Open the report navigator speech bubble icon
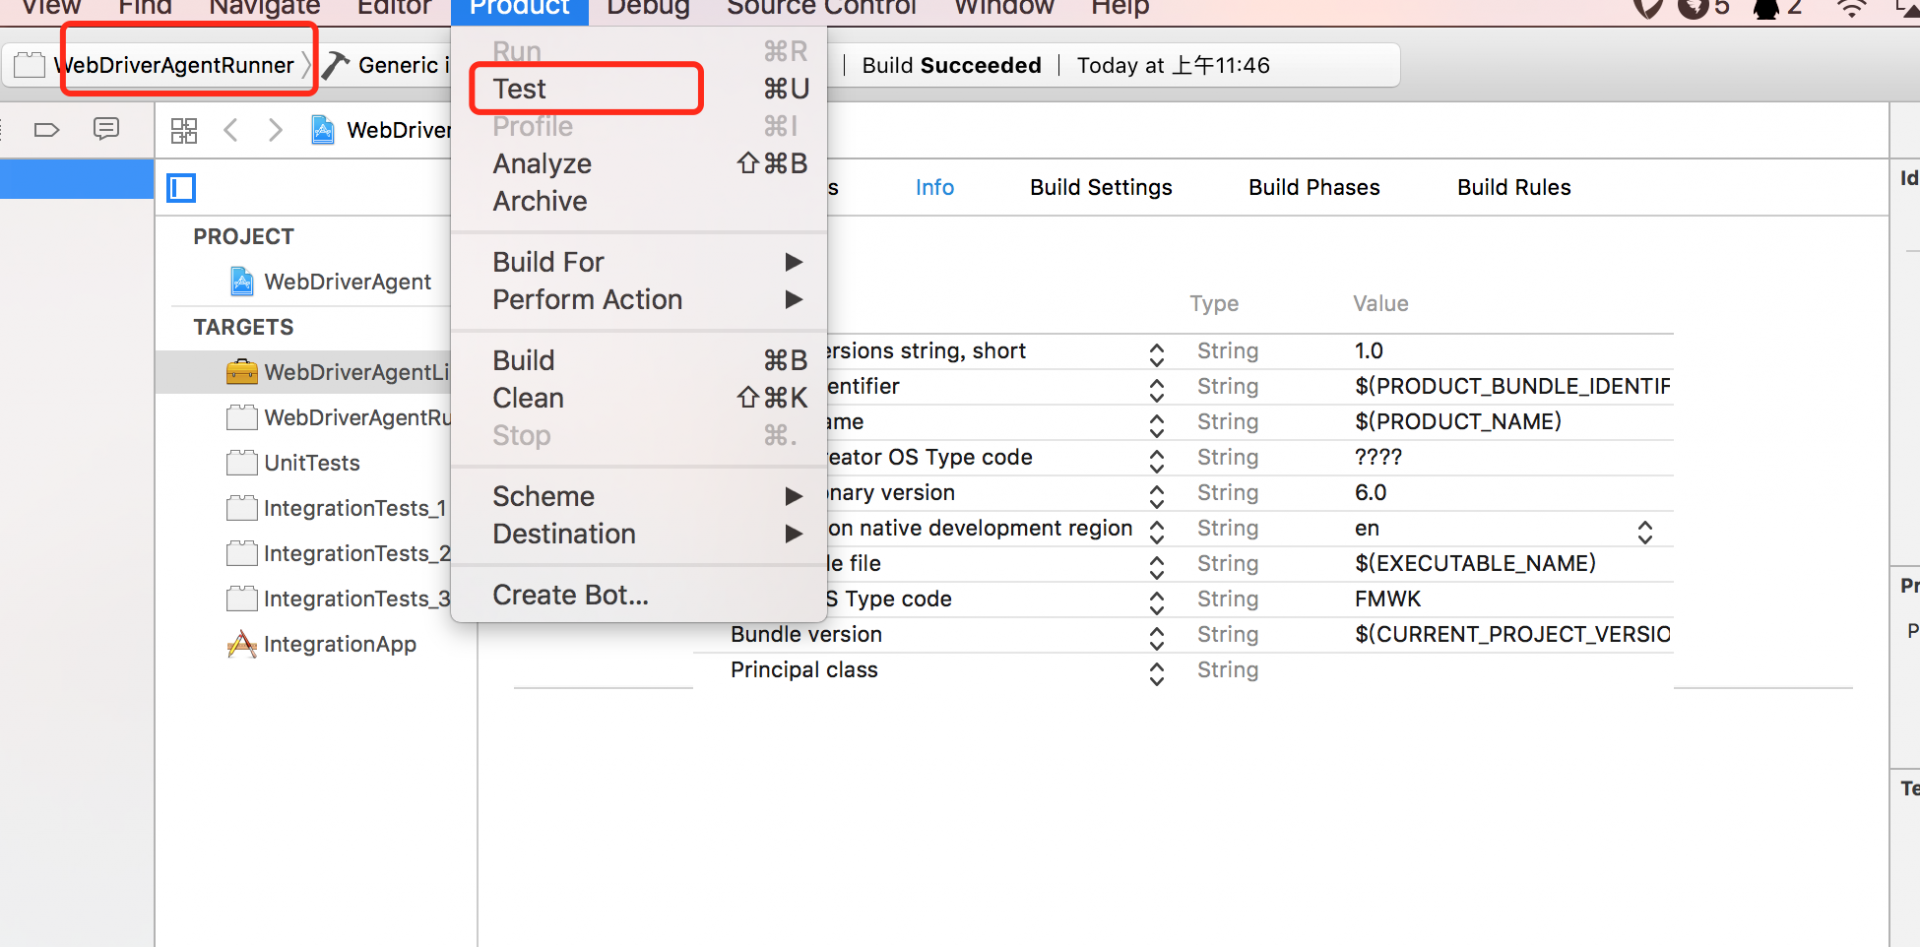Image resolution: width=1920 pixels, height=947 pixels. (106, 129)
